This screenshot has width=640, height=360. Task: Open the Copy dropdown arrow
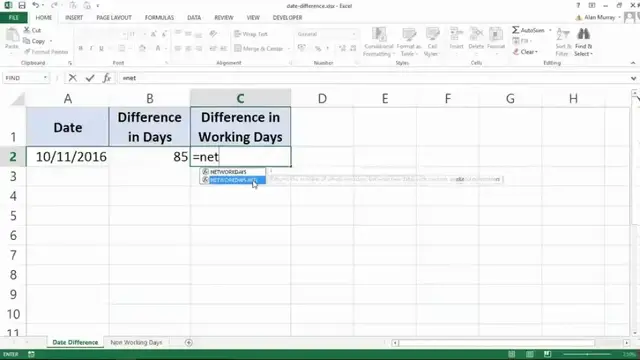(x=51, y=41)
